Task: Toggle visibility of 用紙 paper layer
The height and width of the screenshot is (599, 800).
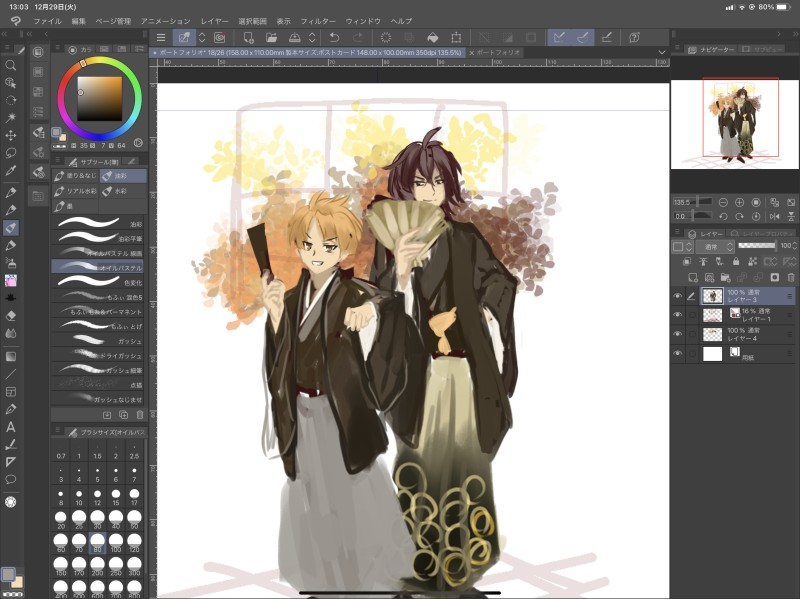Action: coord(678,353)
